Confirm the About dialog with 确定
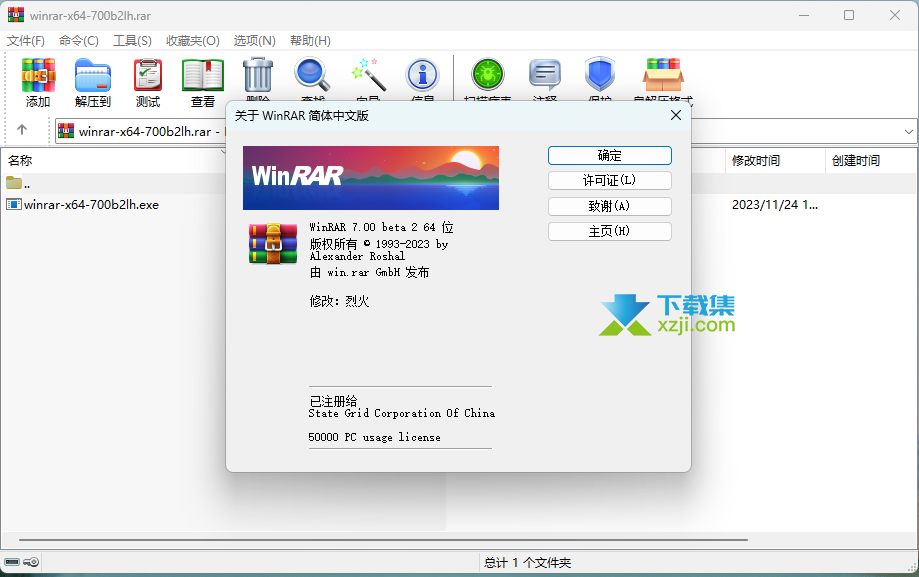 610,155
